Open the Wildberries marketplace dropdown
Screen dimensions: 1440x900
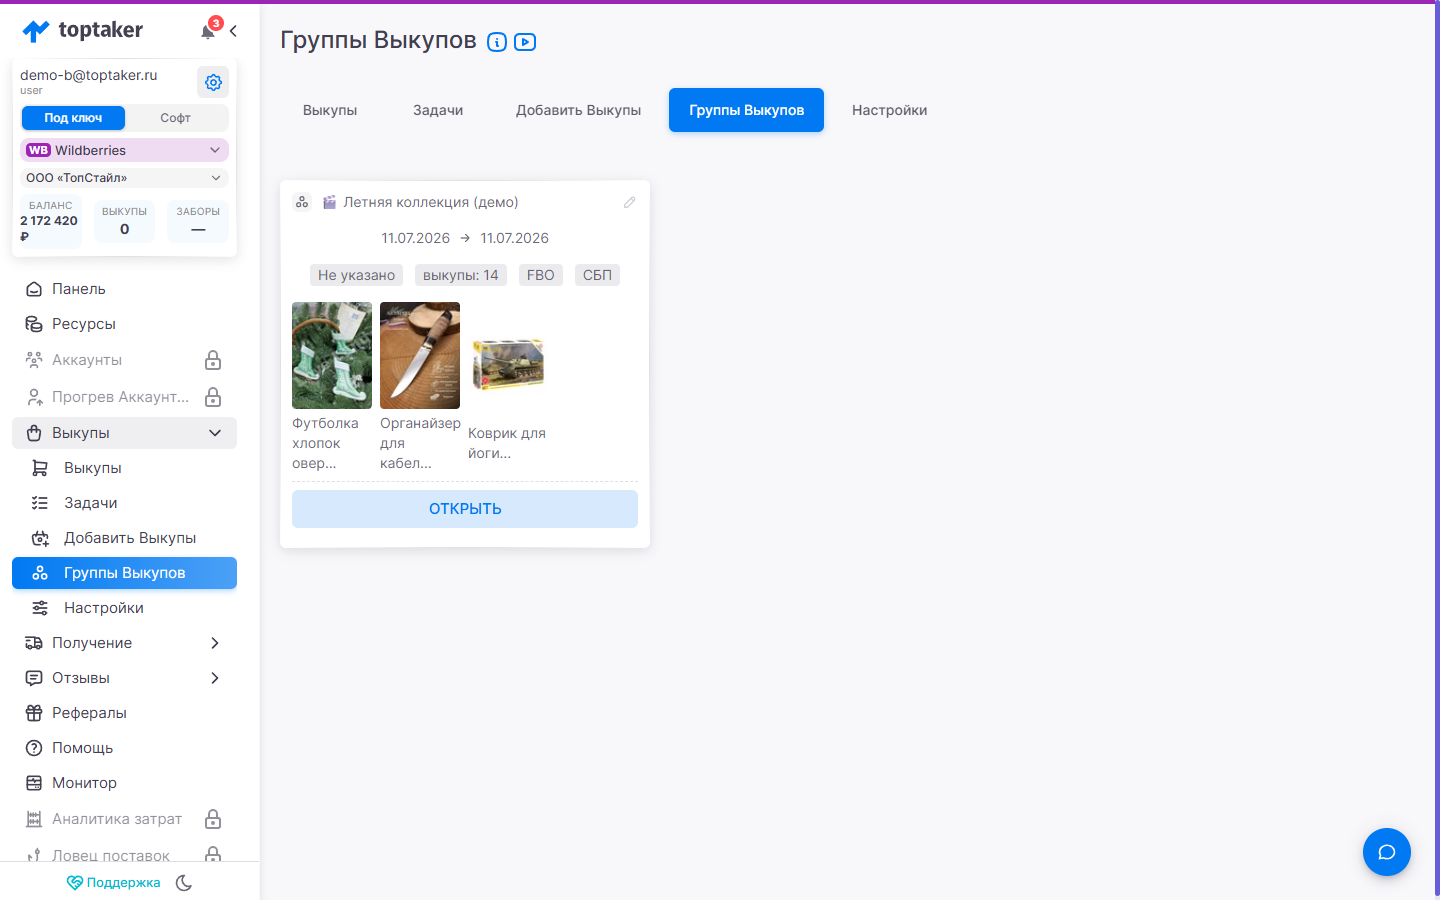[124, 150]
